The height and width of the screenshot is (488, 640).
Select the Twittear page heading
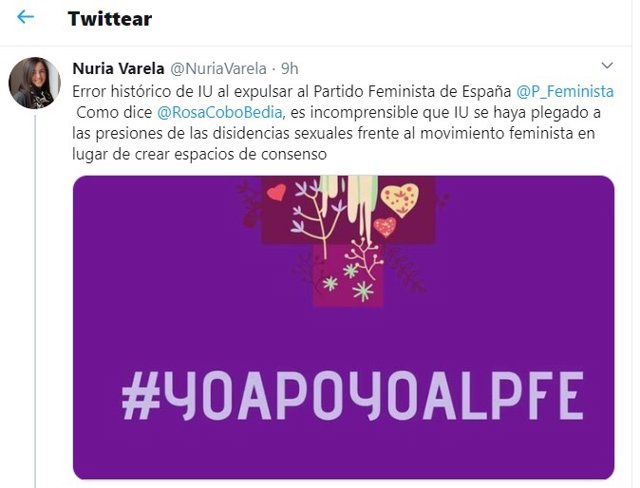pyautogui.click(x=110, y=19)
